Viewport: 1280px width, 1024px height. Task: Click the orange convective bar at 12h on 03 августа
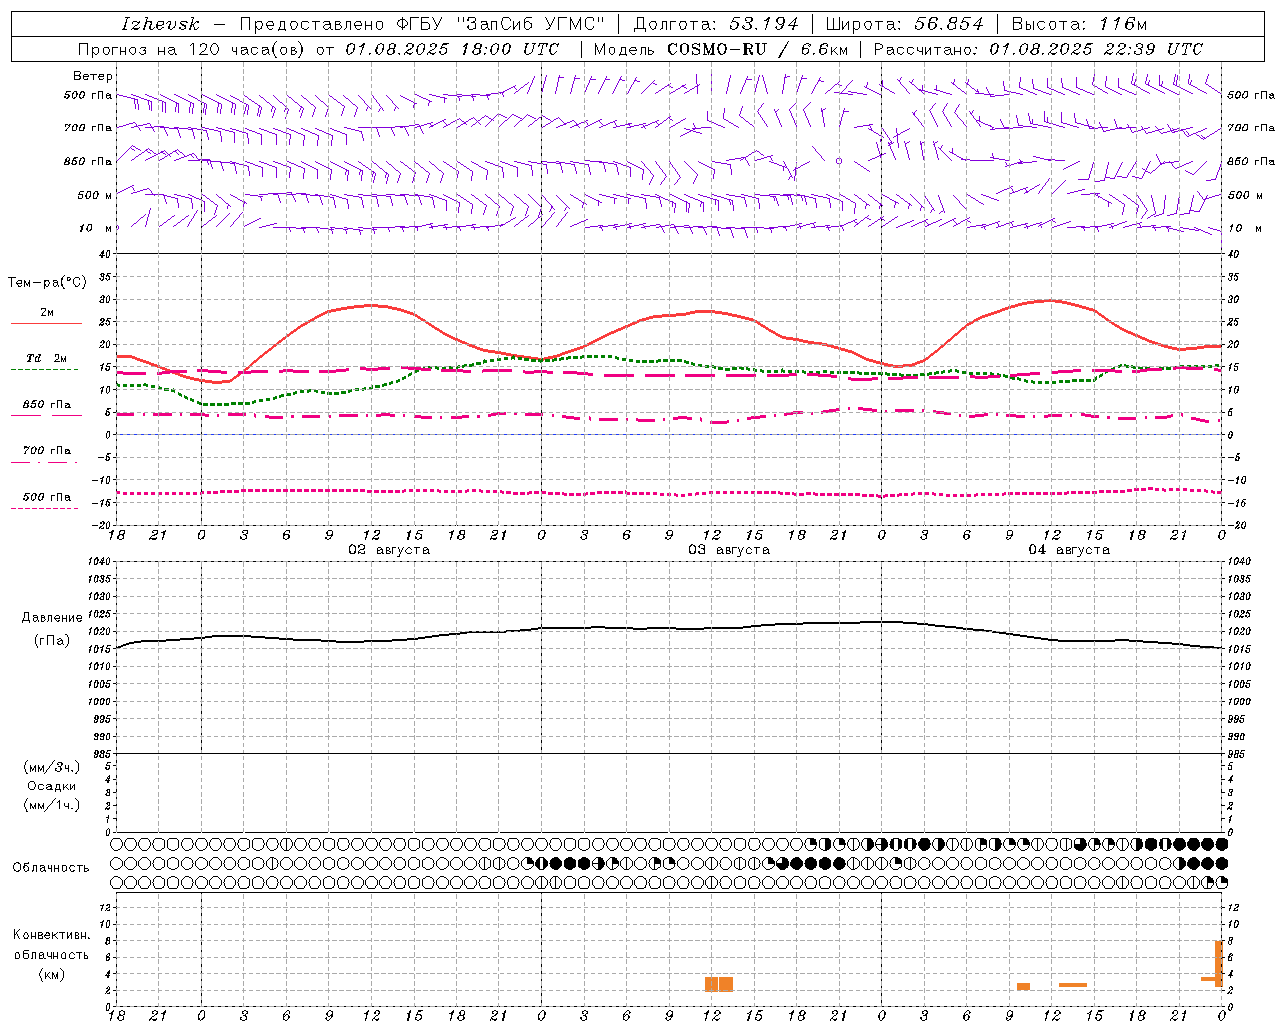tap(712, 984)
